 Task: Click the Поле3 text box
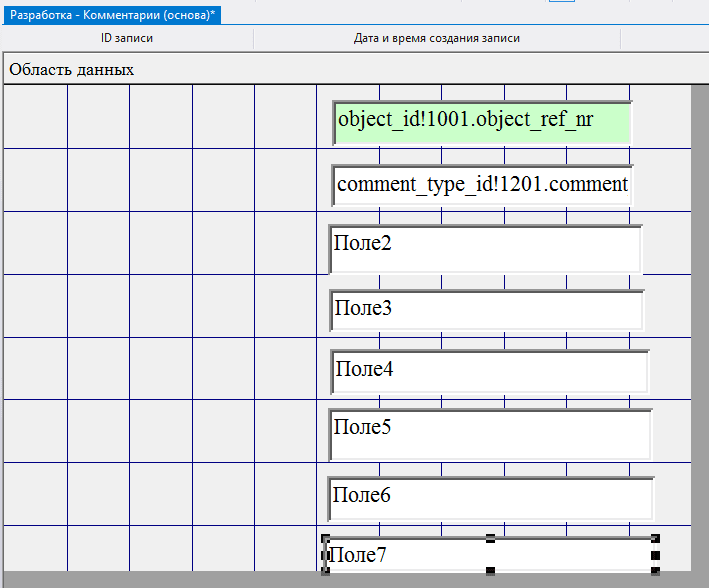[x=486, y=310]
